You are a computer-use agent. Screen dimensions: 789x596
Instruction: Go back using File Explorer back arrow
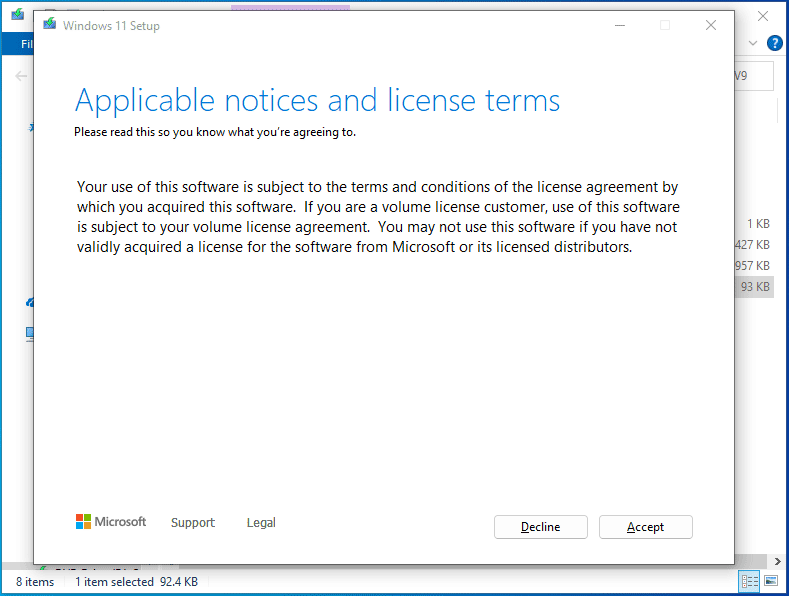point(21,76)
